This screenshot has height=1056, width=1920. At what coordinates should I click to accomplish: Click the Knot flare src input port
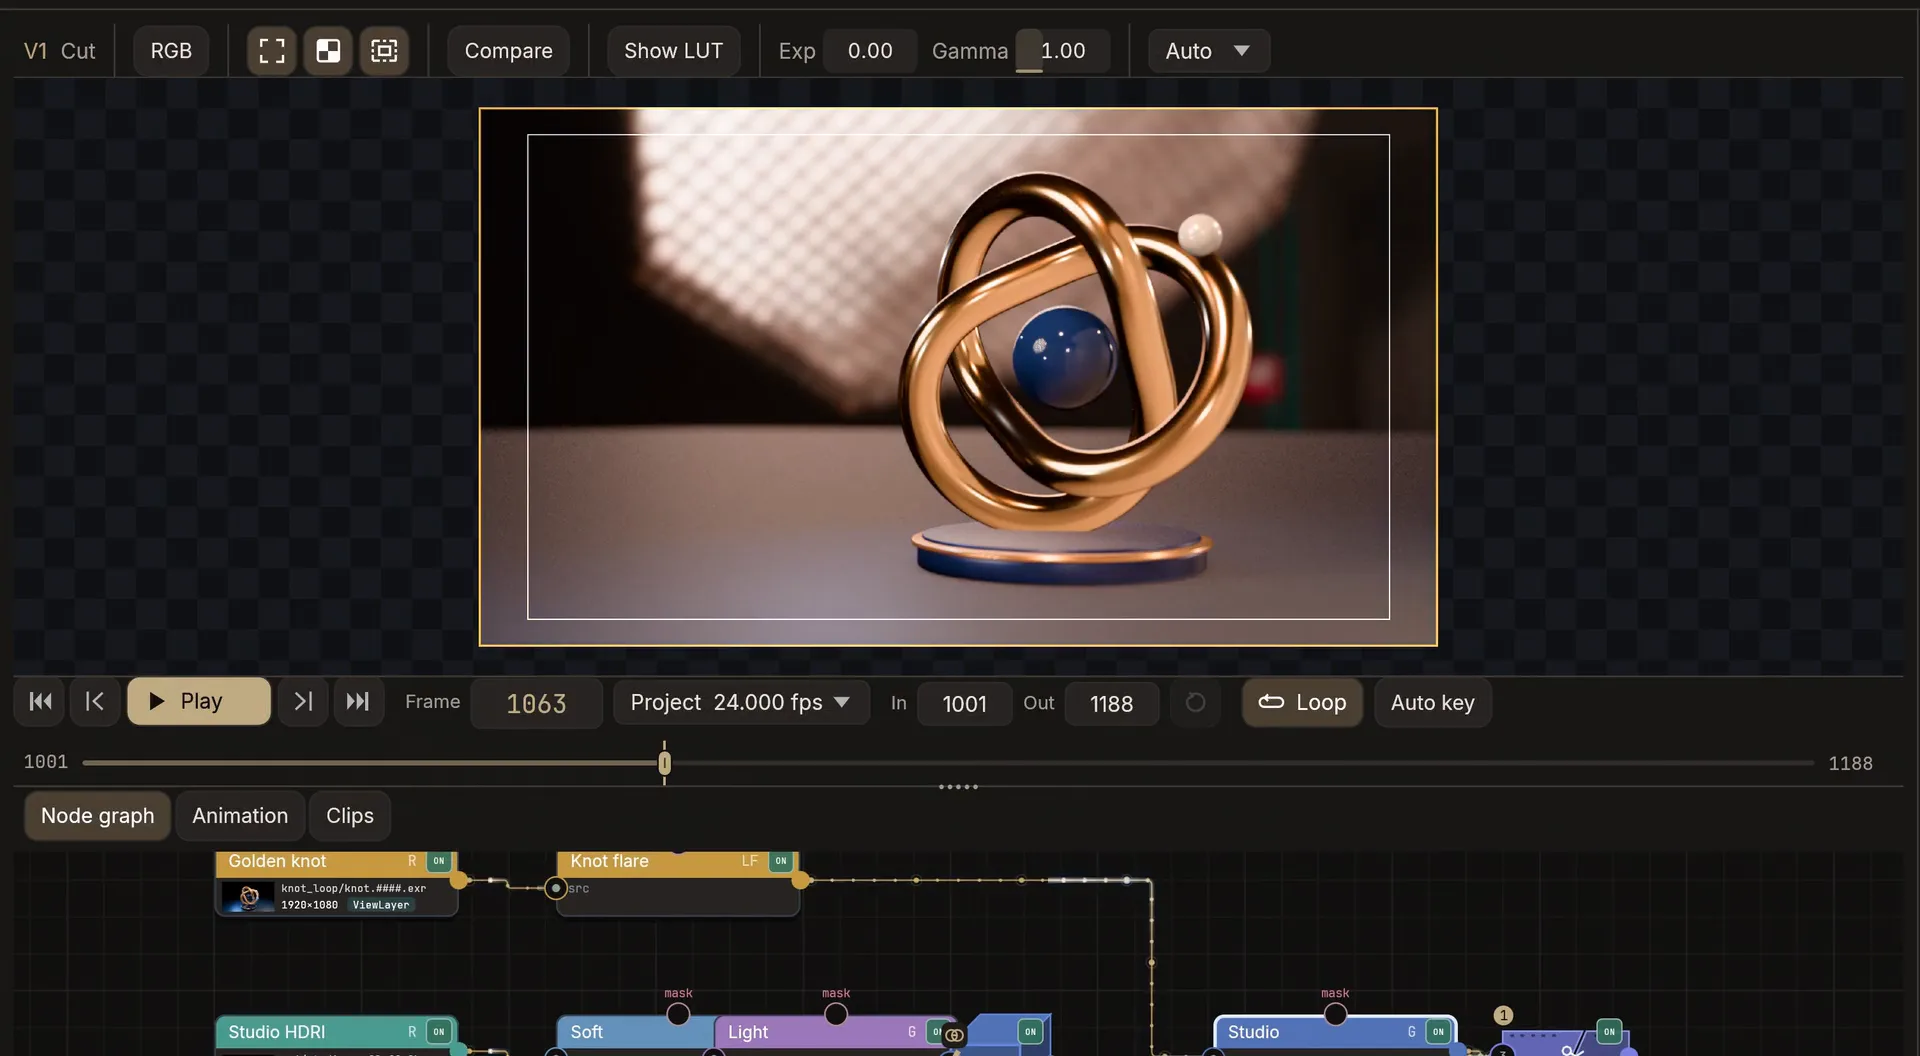556,888
